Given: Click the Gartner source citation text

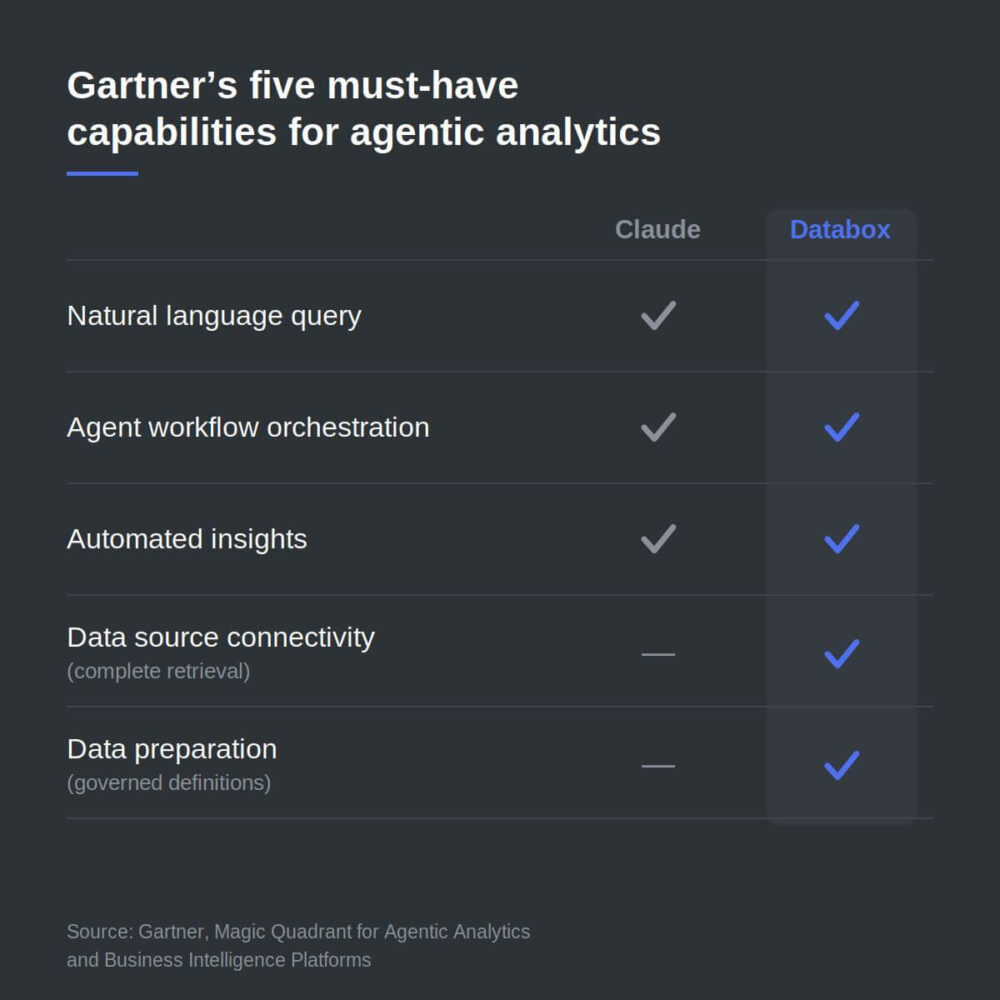Looking at the screenshot, I should pyautogui.click(x=298, y=946).
